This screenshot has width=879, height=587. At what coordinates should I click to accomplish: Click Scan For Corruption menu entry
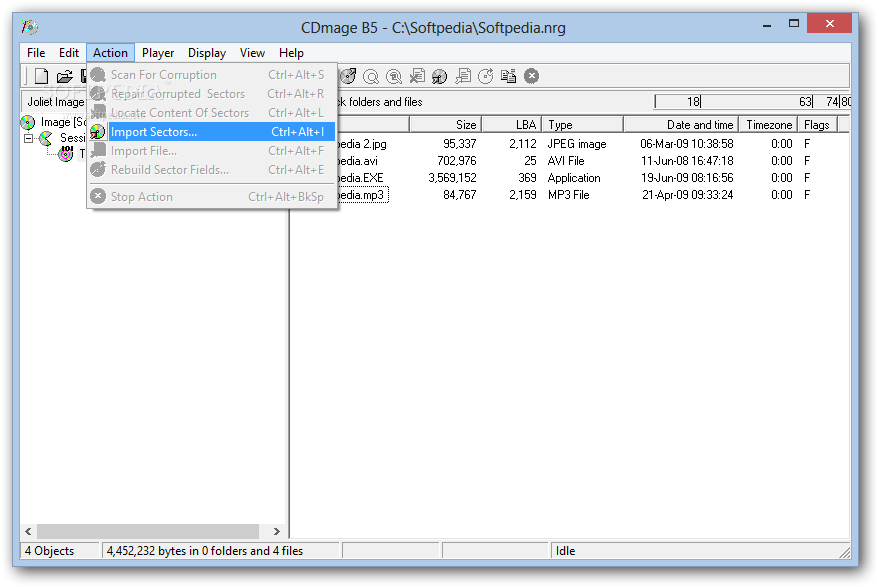[x=212, y=75]
